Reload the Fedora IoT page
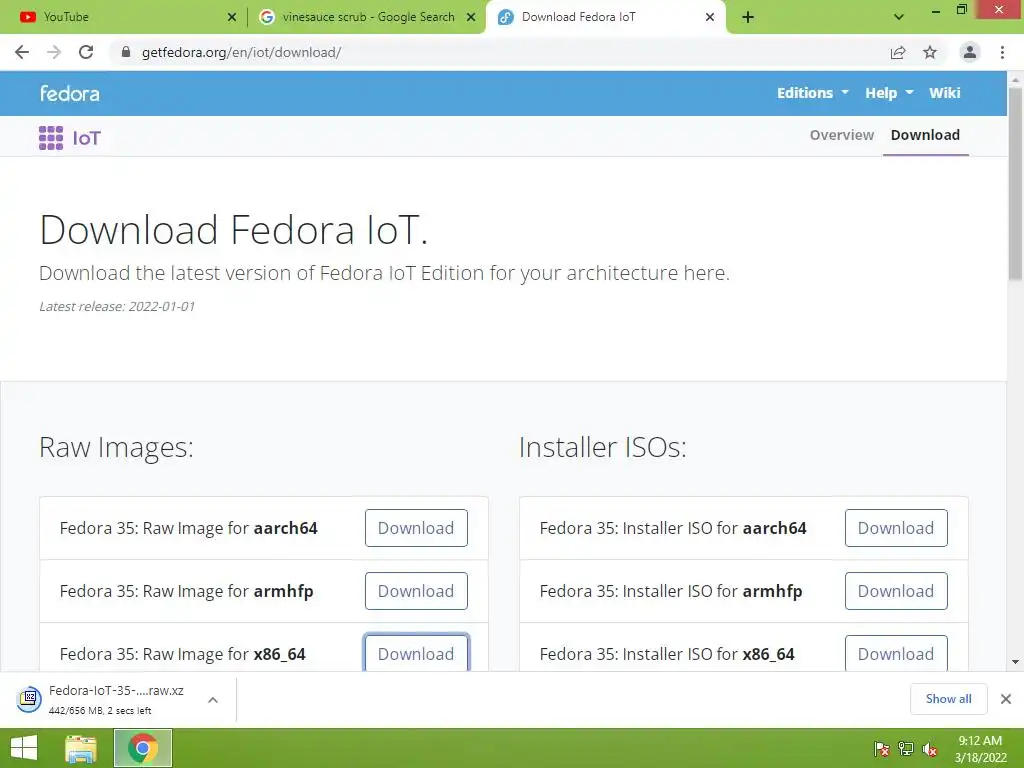 pos(86,52)
